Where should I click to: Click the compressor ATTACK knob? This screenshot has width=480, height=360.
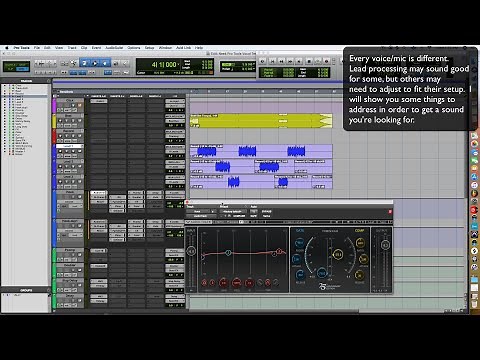tap(363, 259)
